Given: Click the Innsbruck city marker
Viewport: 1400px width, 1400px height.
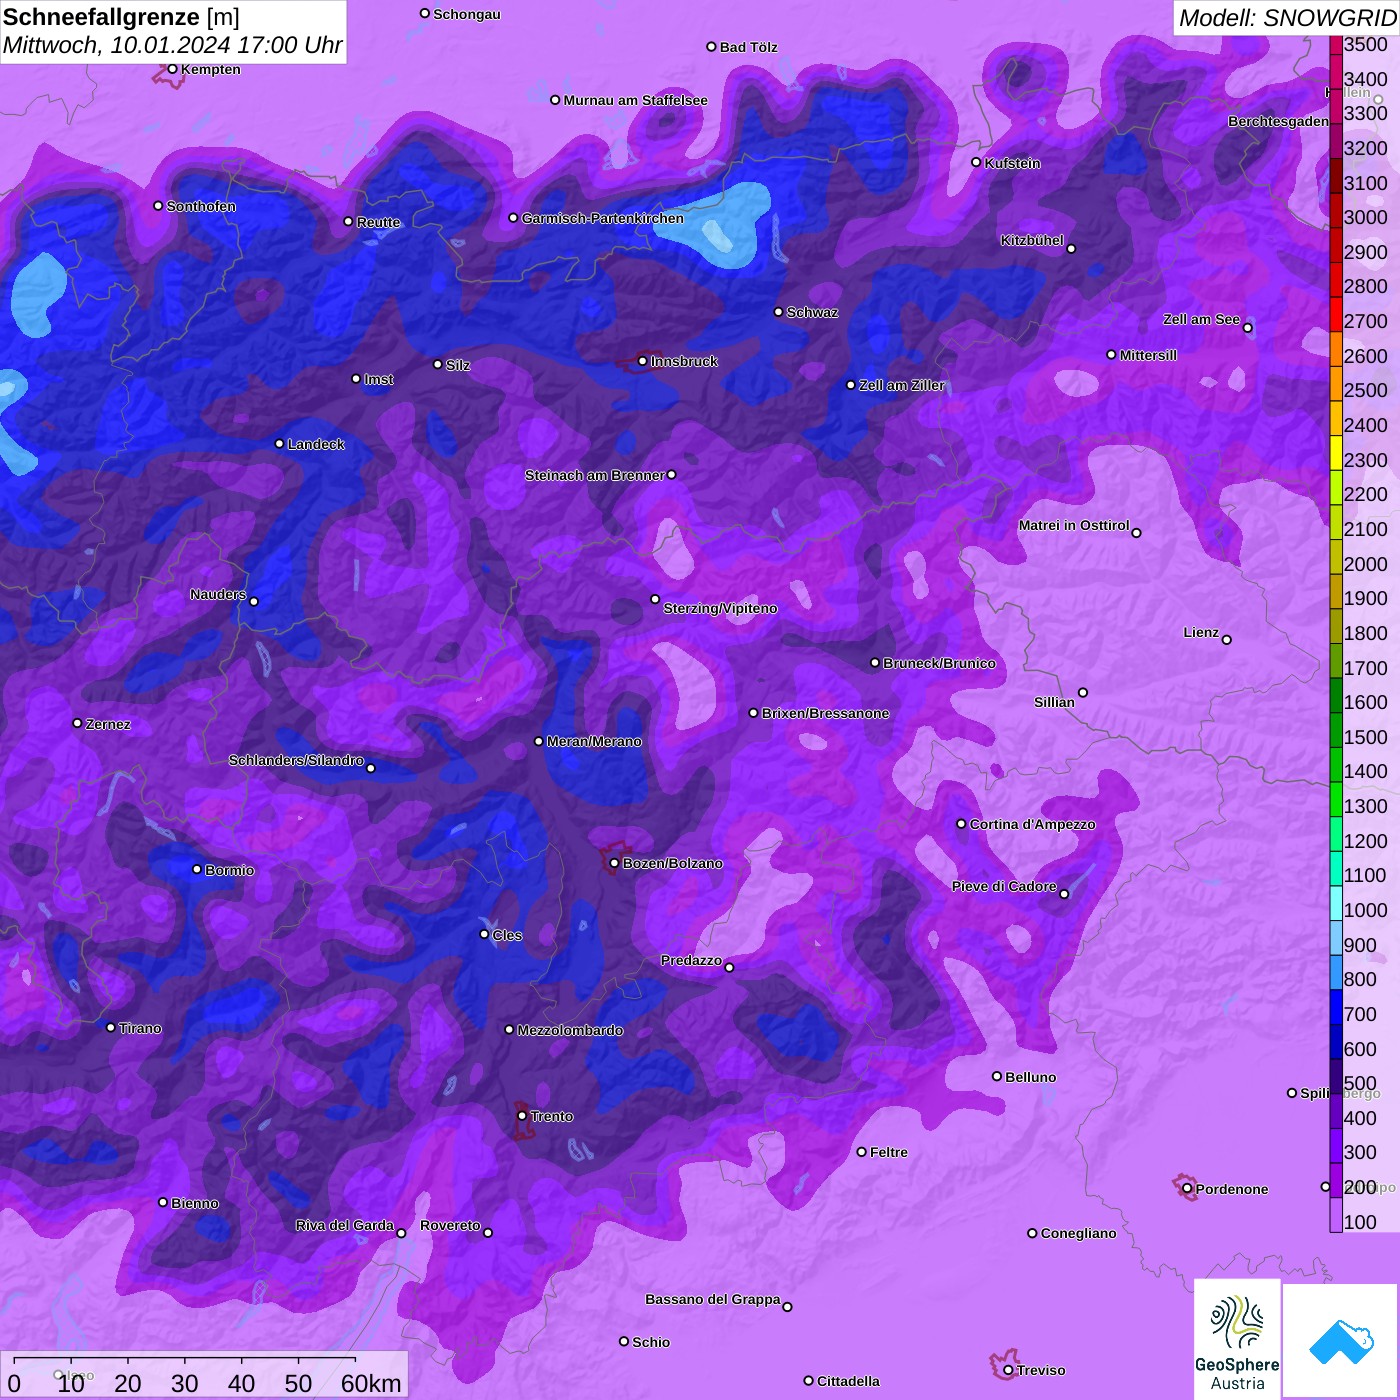Looking at the screenshot, I should tap(642, 361).
